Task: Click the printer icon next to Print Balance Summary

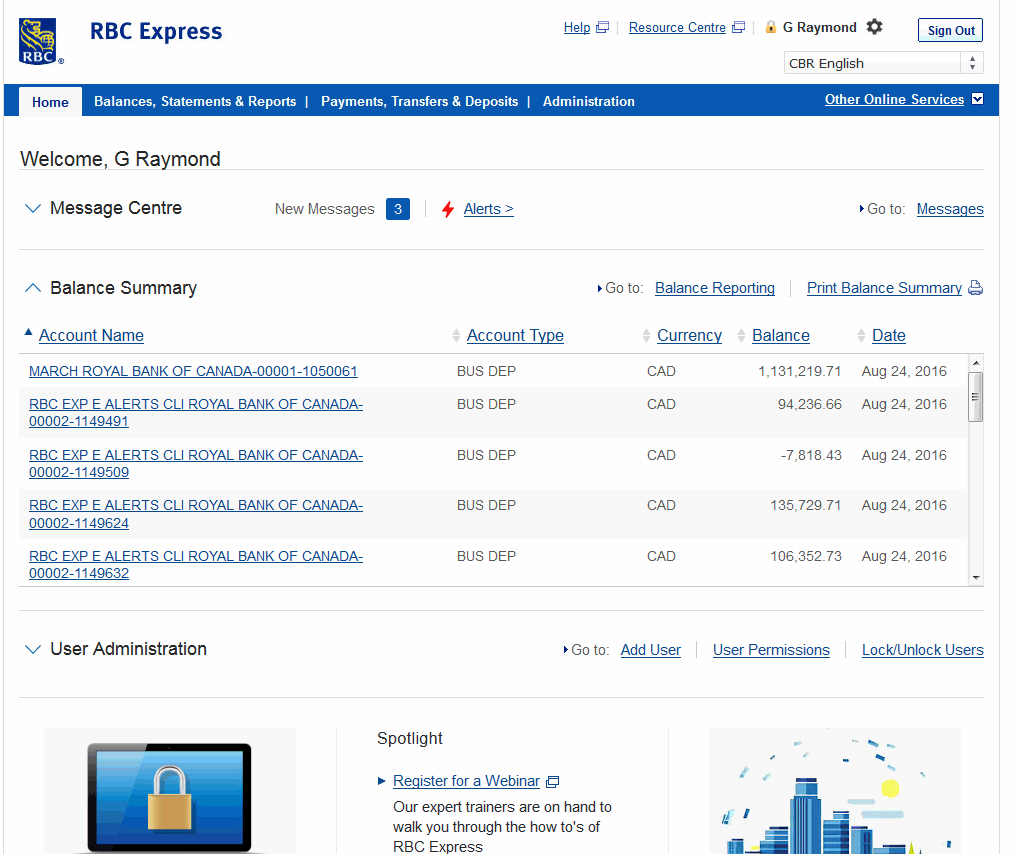Action: pyautogui.click(x=975, y=288)
